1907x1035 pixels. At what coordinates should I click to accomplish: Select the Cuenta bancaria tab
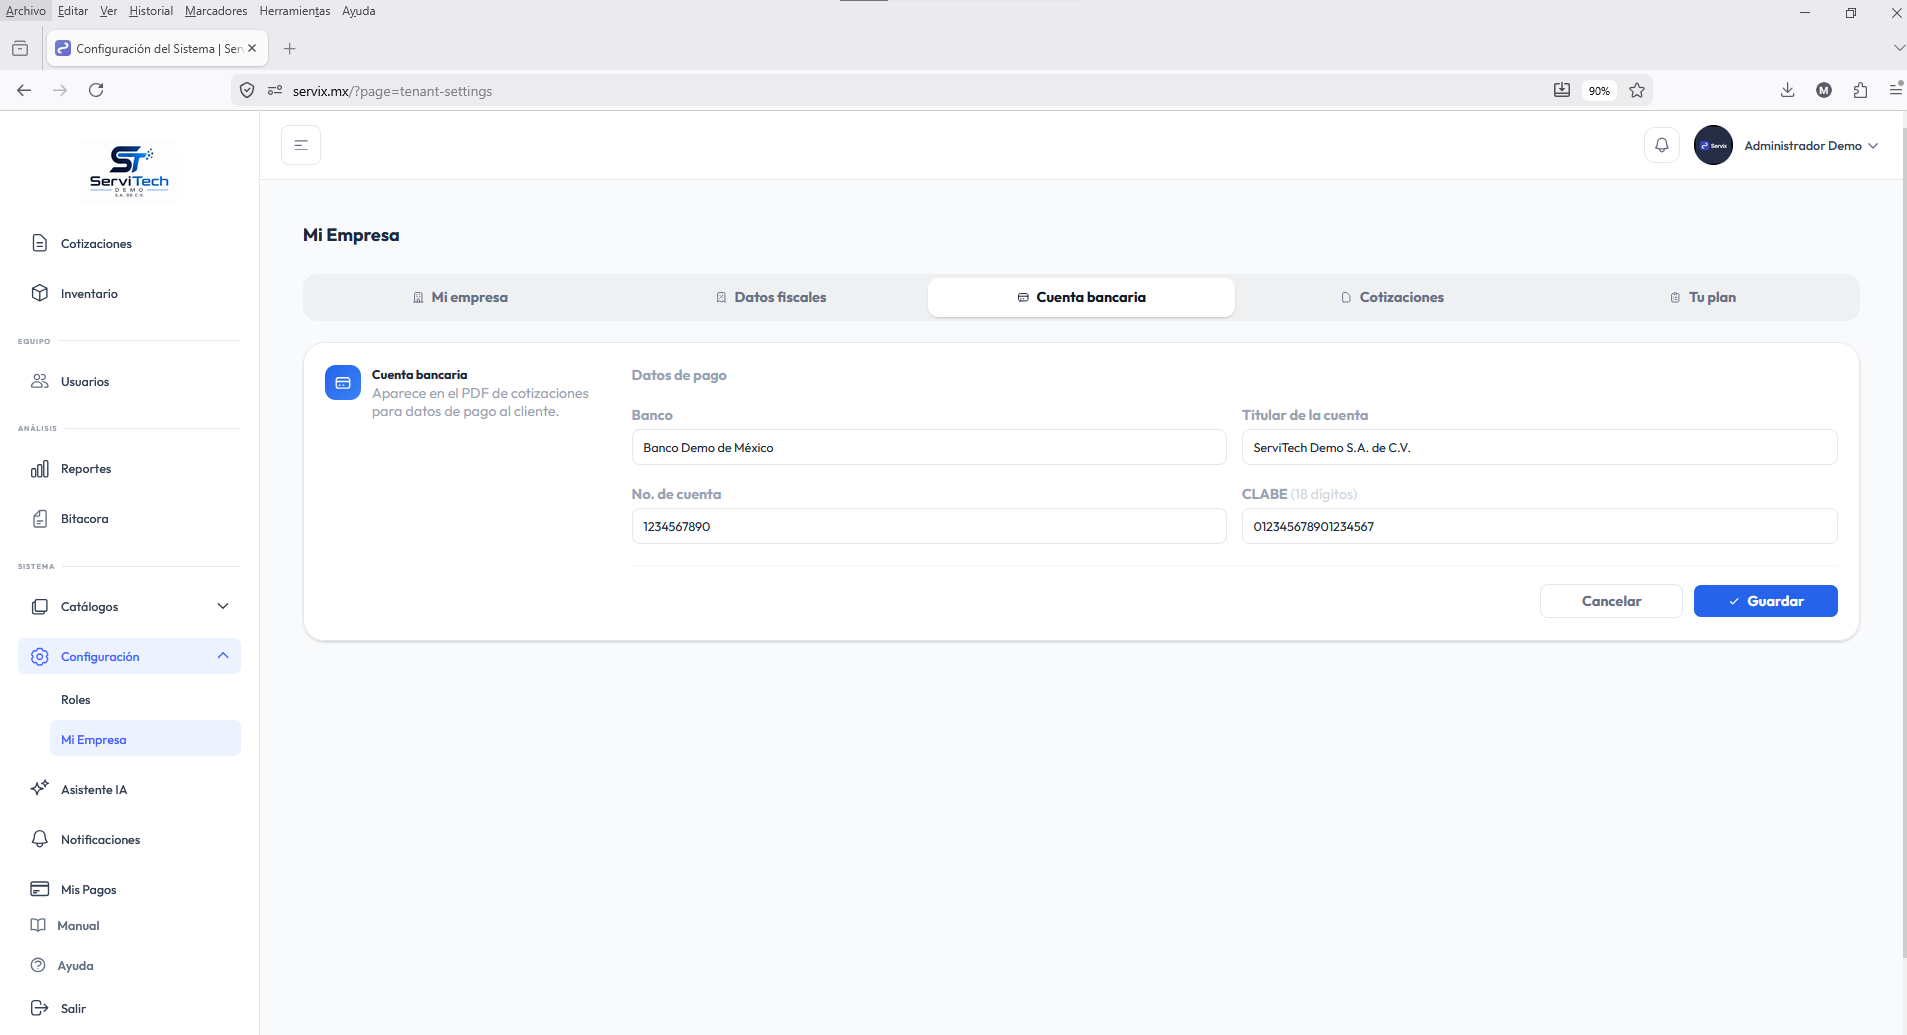[x=1081, y=297]
